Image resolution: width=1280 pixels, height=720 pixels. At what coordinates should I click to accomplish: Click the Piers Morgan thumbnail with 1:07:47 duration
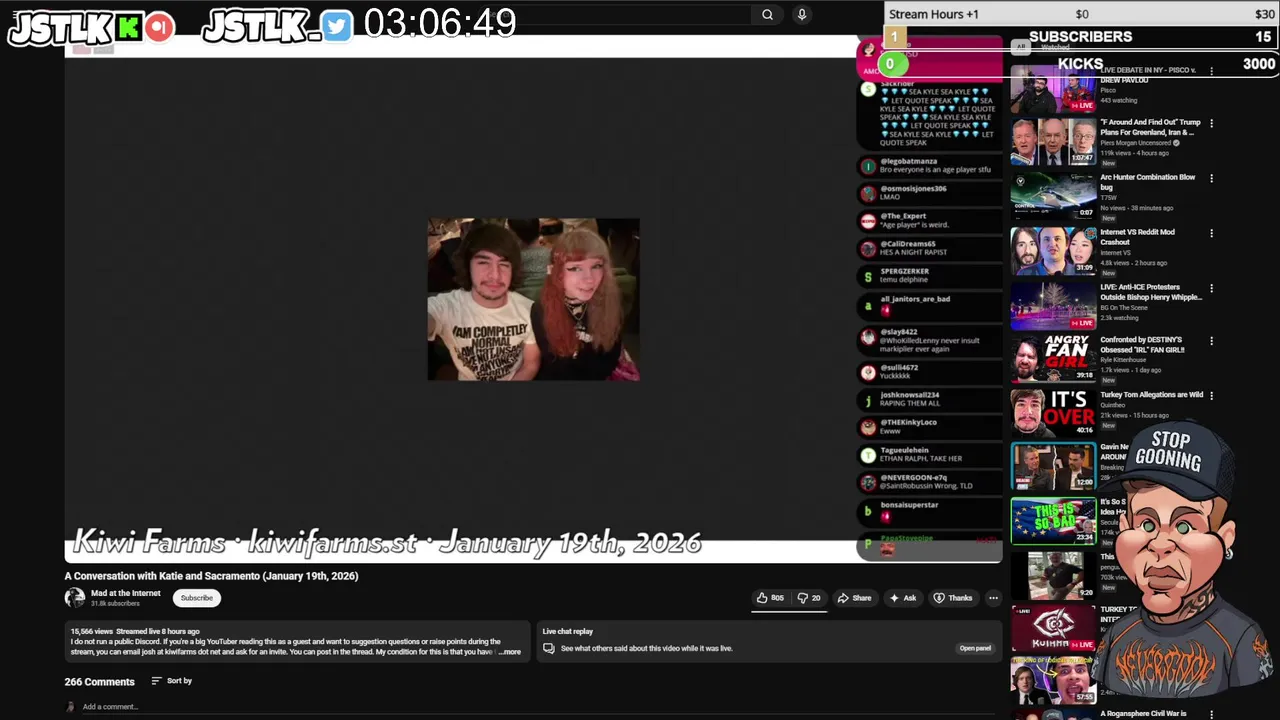(x=1053, y=142)
